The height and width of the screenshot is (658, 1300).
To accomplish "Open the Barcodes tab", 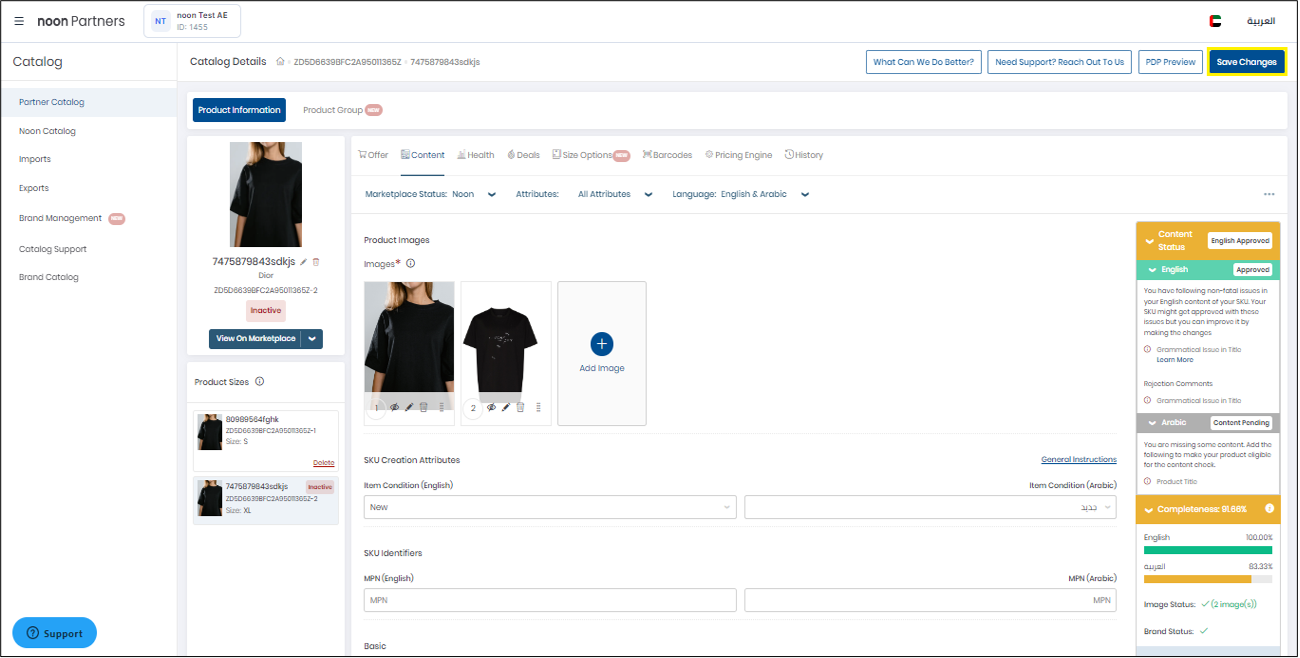I will click(x=667, y=155).
